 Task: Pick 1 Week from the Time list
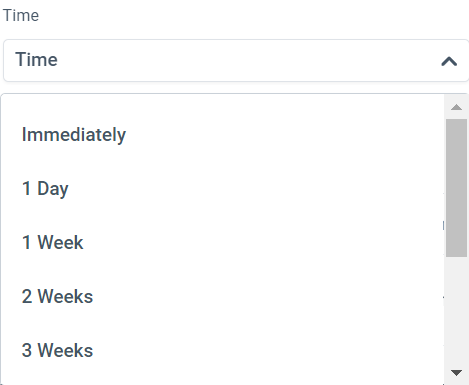click(222, 242)
